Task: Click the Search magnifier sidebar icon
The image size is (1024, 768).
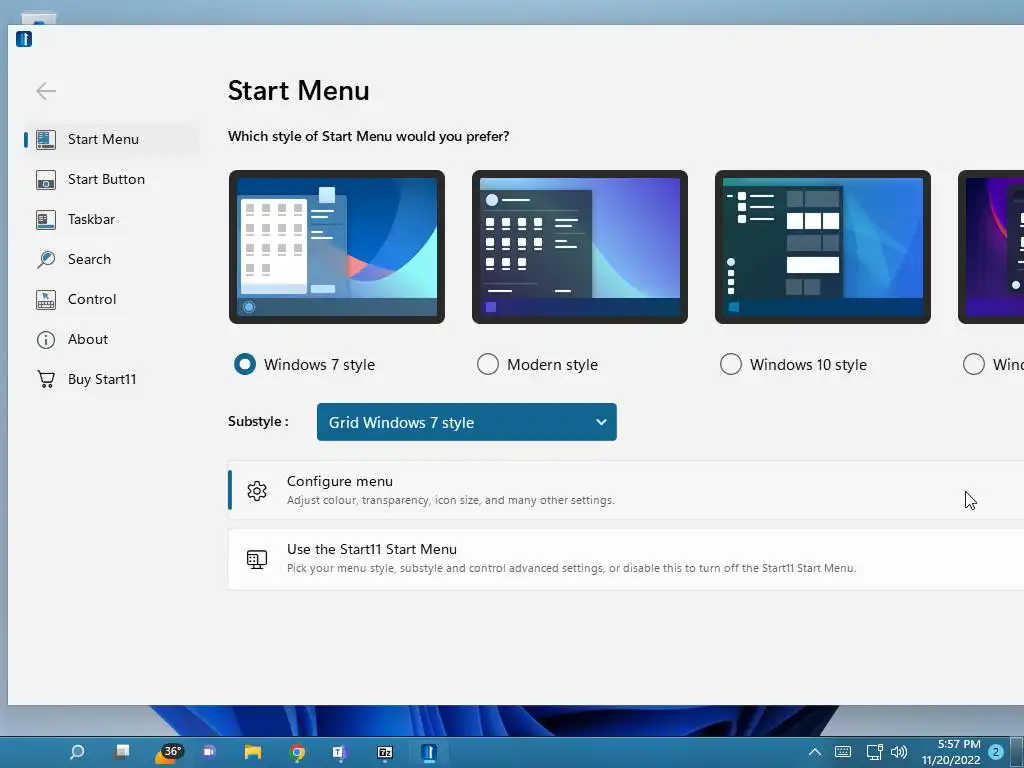Action: pyautogui.click(x=46, y=259)
